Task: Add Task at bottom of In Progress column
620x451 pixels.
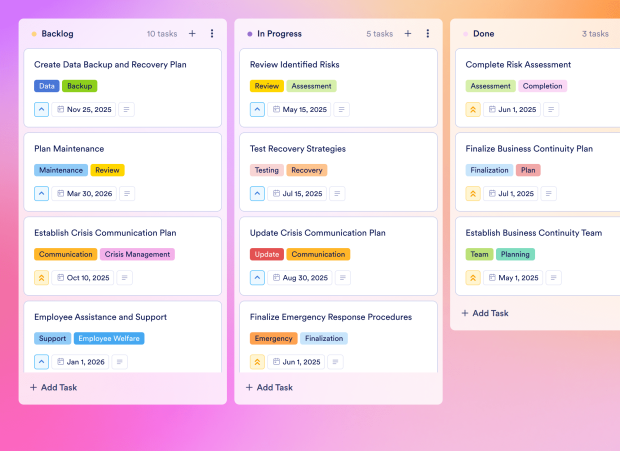Action: coord(269,387)
